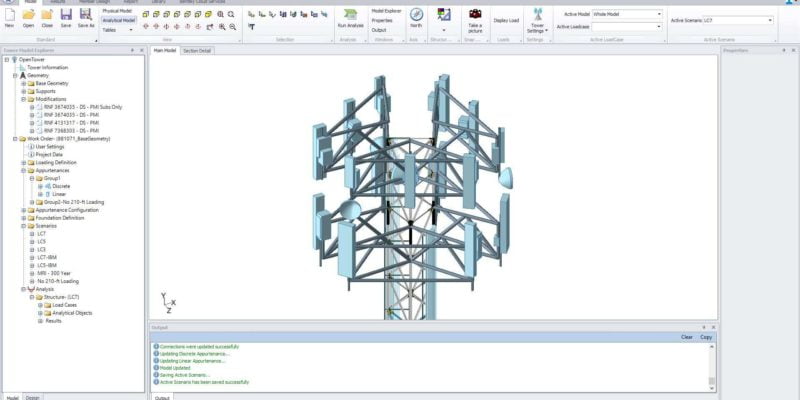Click the New file icon
Viewport: 800px width, 400px height.
coord(9,17)
